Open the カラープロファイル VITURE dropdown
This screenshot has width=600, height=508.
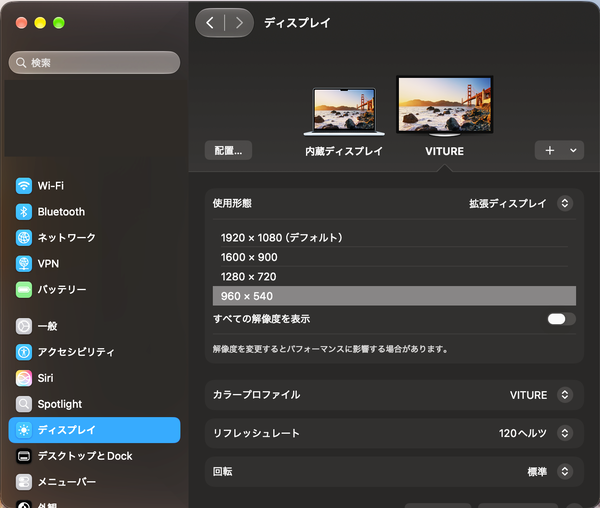coord(565,395)
